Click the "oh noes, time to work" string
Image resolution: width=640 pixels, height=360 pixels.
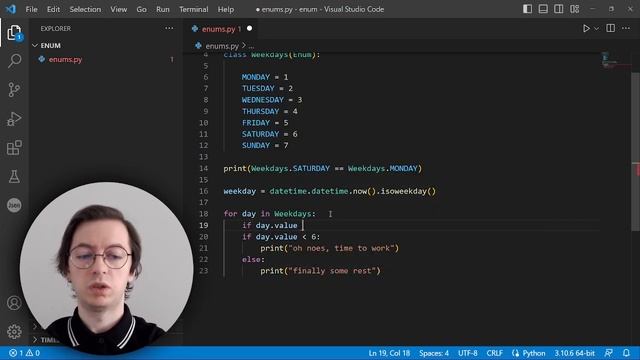[341, 248]
